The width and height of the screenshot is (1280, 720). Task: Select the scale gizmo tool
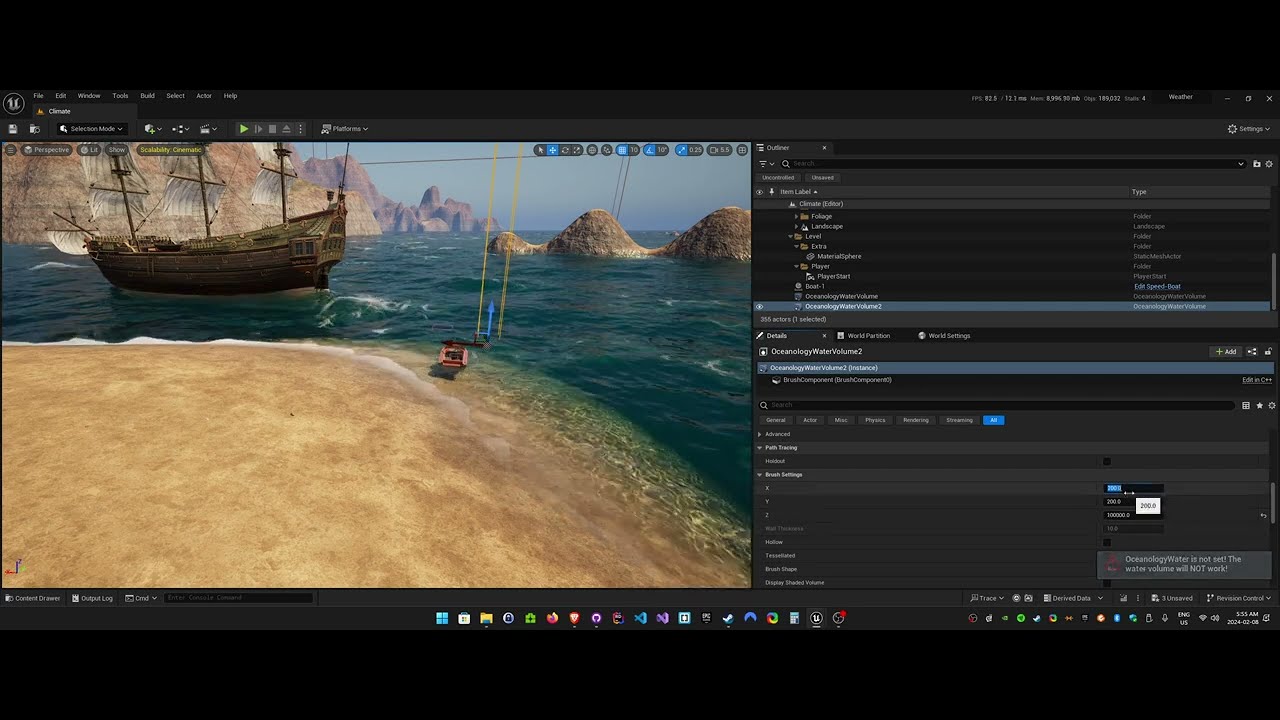(576, 150)
